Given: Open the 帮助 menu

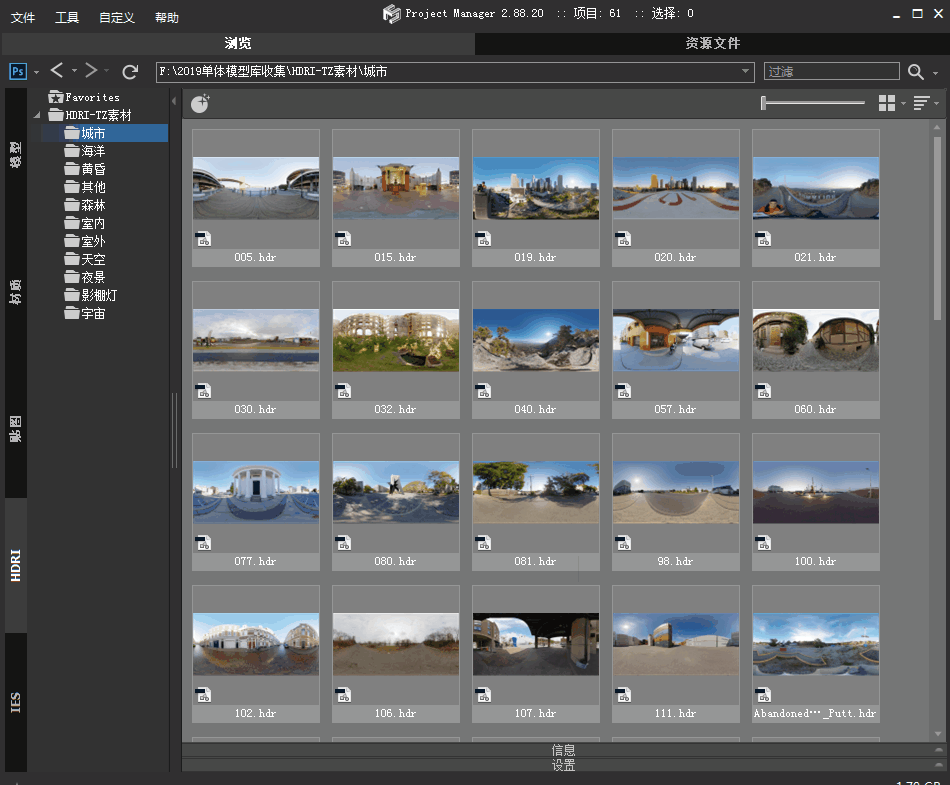Looking at the screenshot, I should 167,18.
